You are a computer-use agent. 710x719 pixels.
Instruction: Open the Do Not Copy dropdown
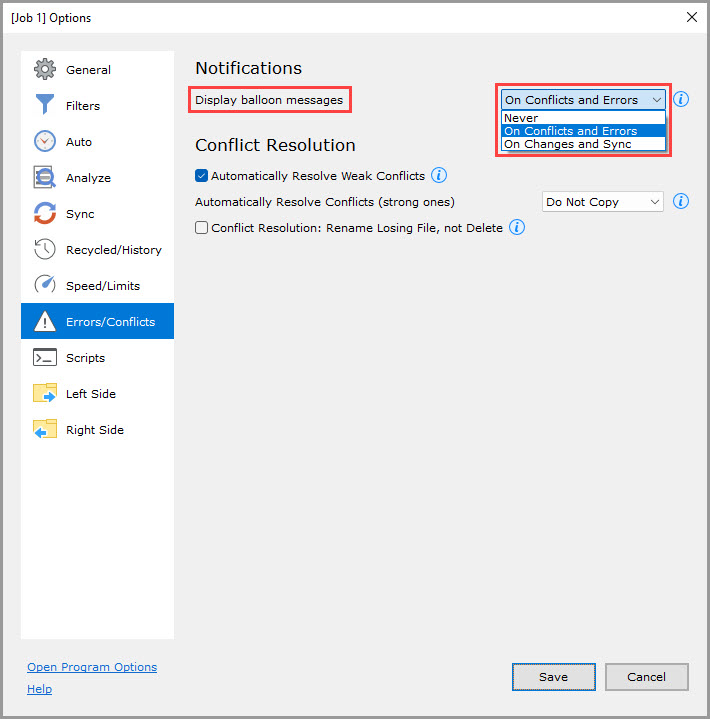(602, 202)
